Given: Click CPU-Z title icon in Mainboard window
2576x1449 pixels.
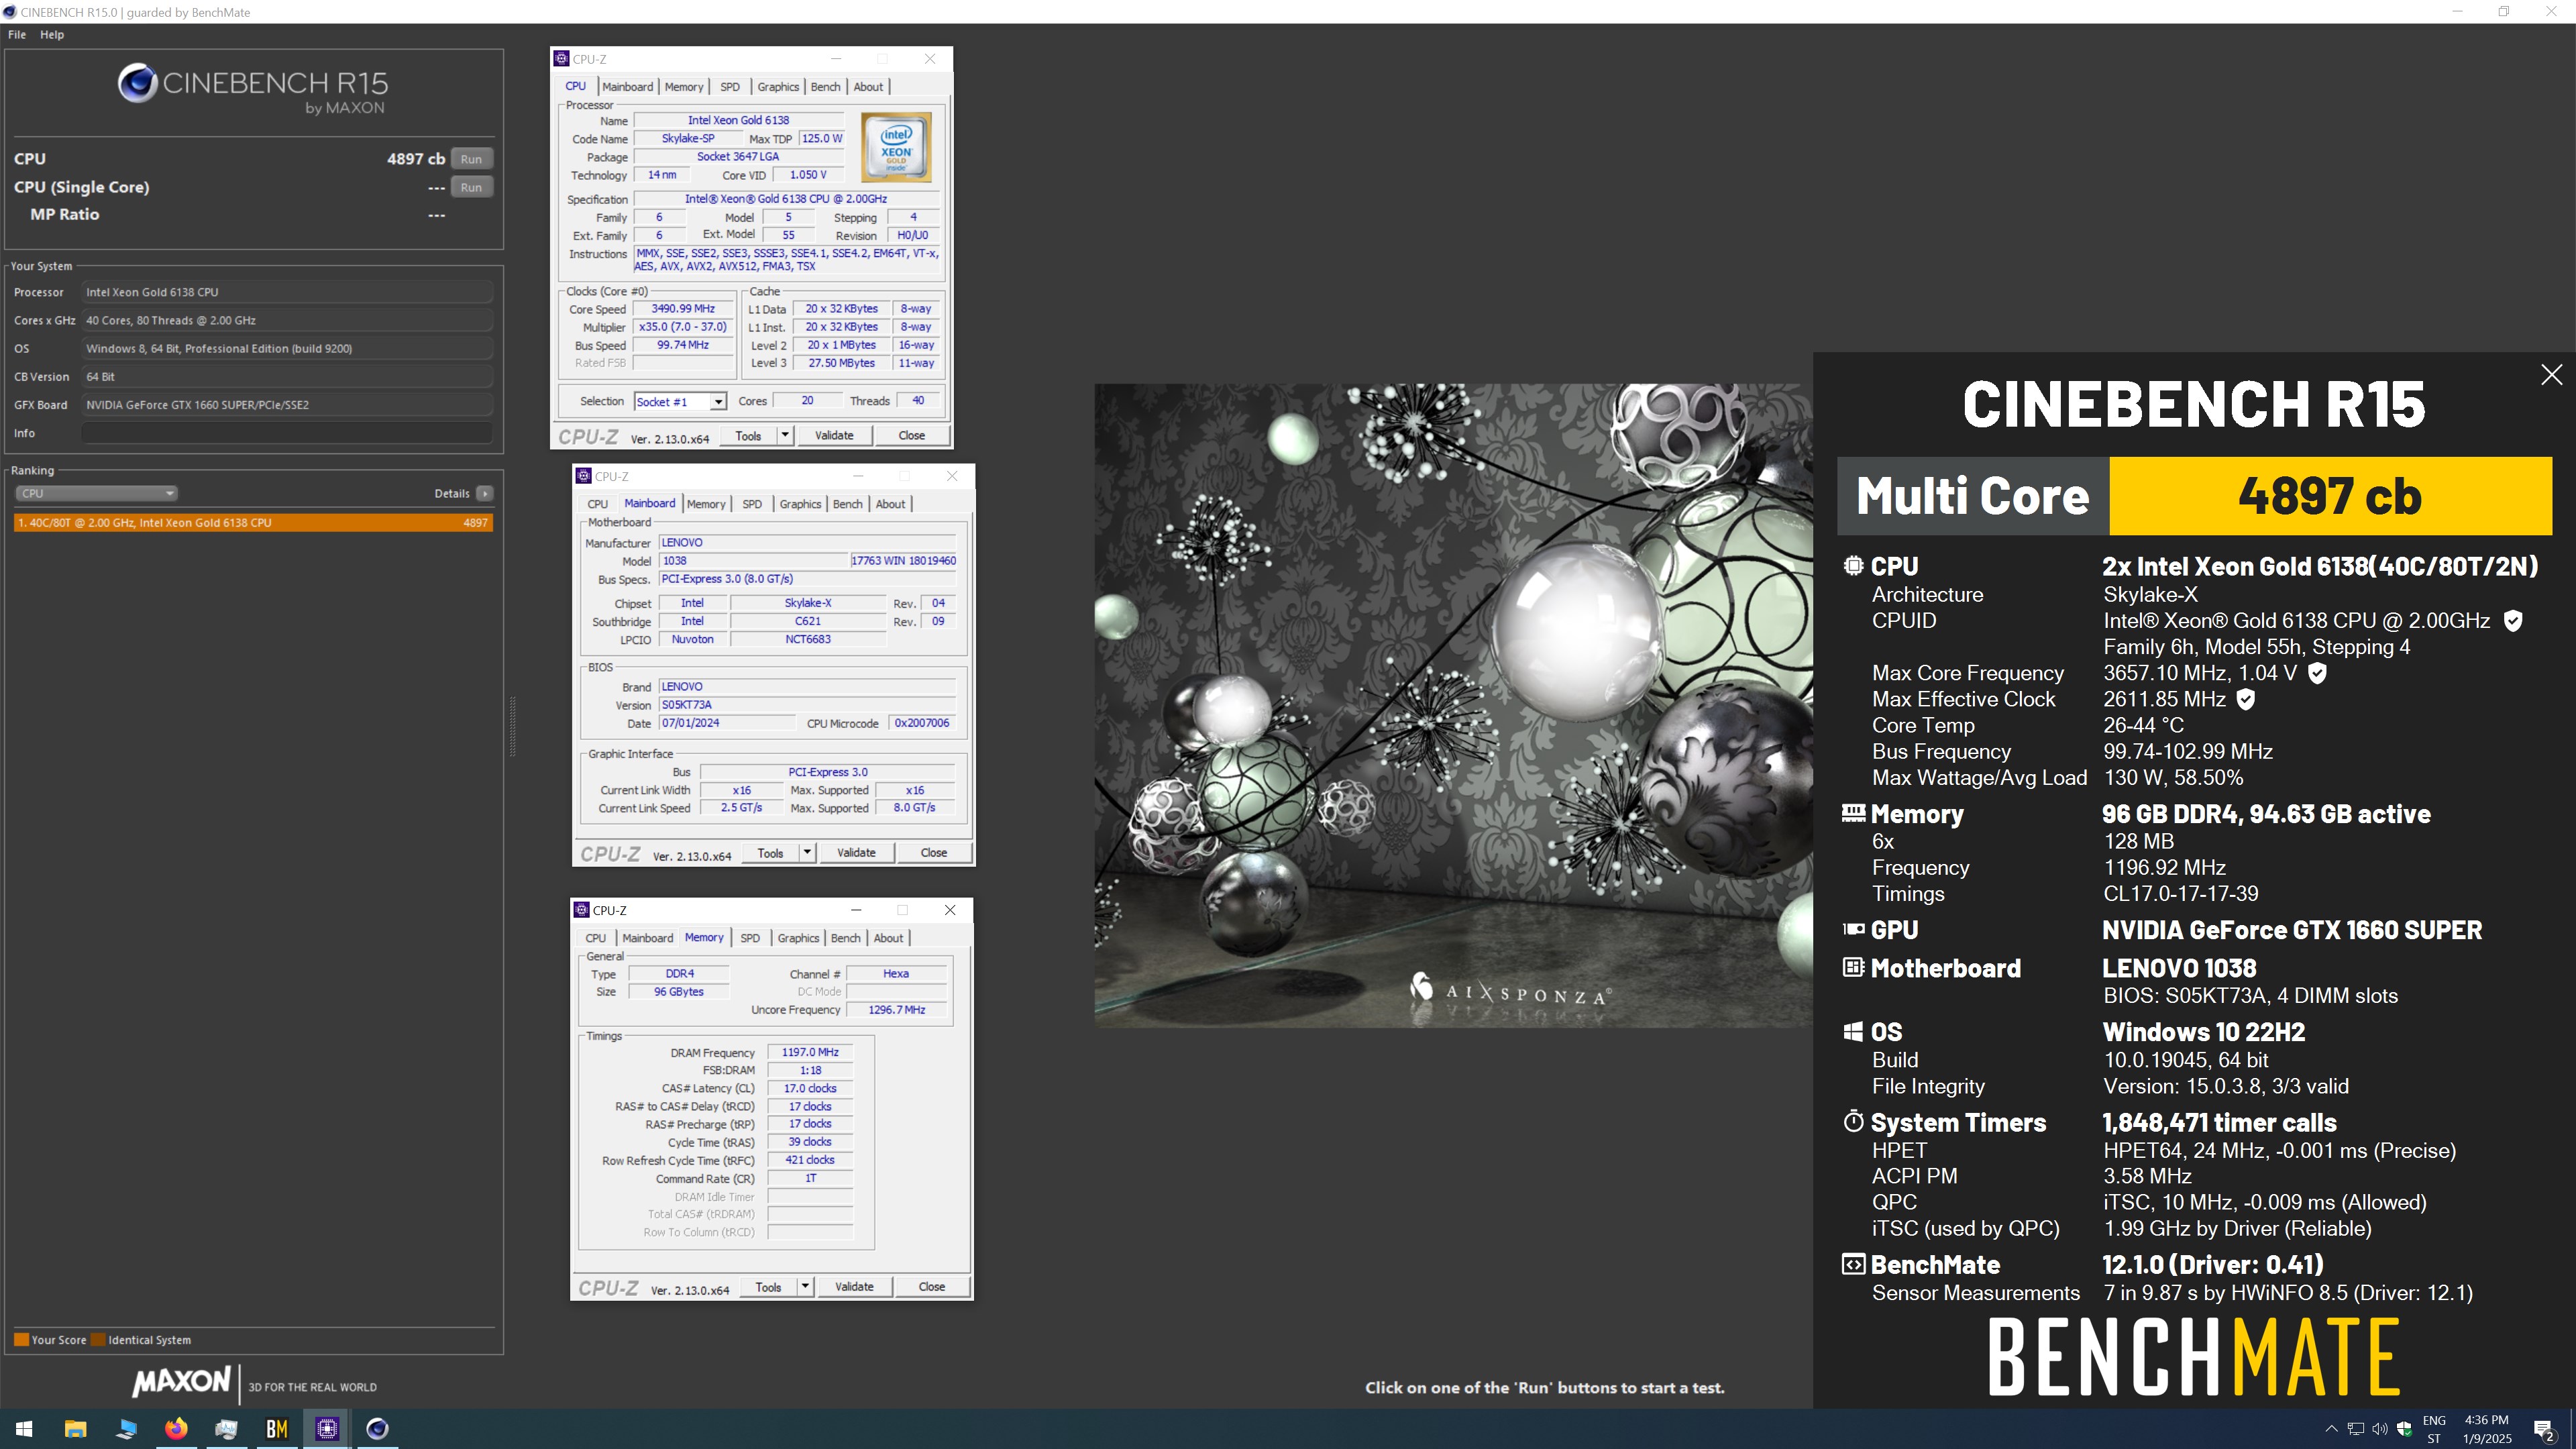Looking at the screenshot, I should (584, 476).
